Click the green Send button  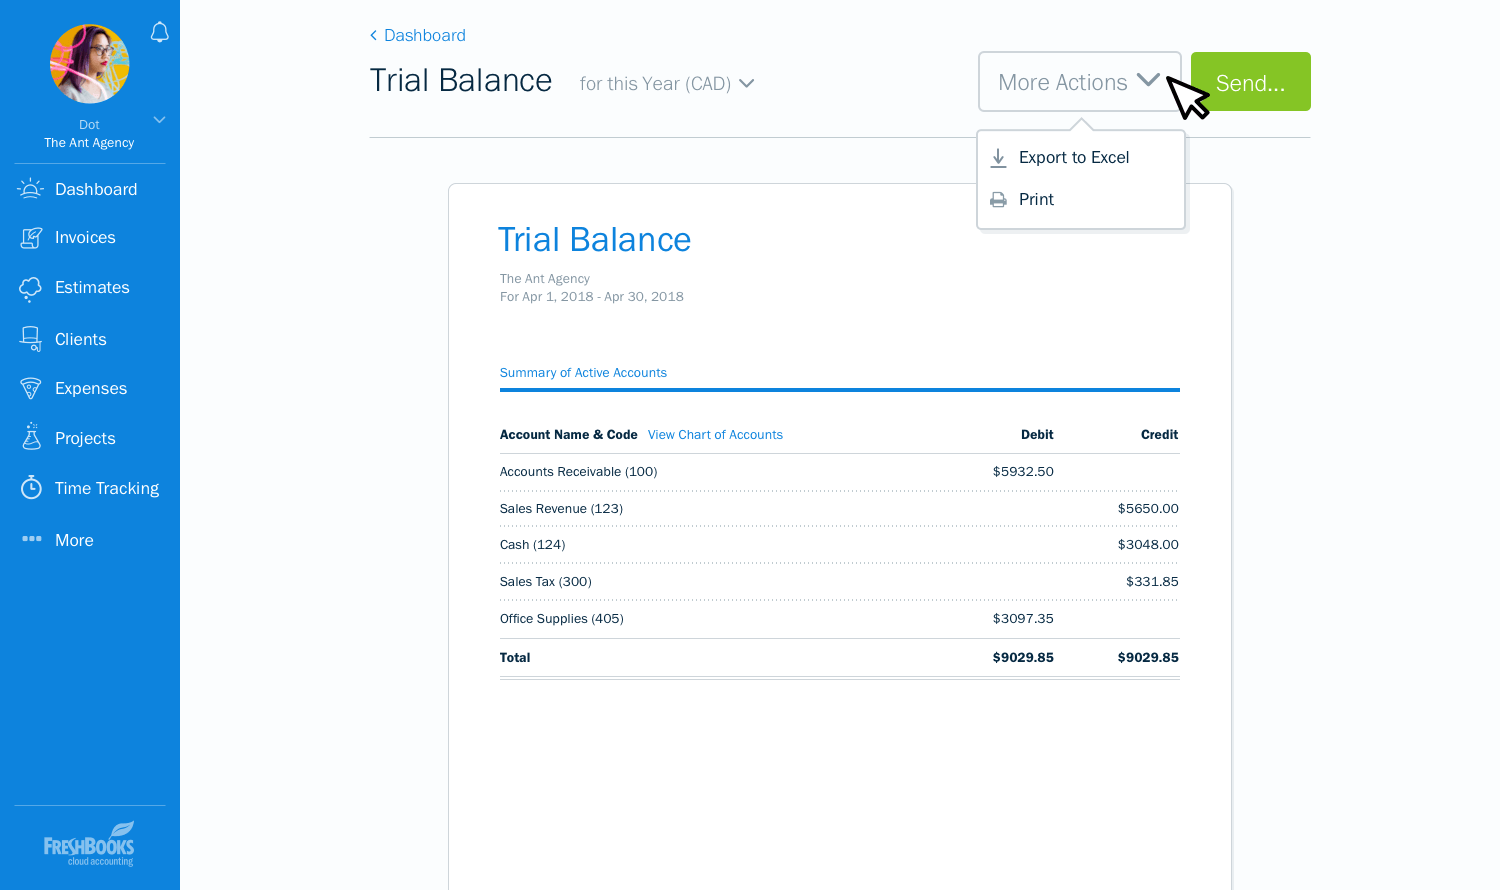pyautogui.click(x=1250, y=82)
